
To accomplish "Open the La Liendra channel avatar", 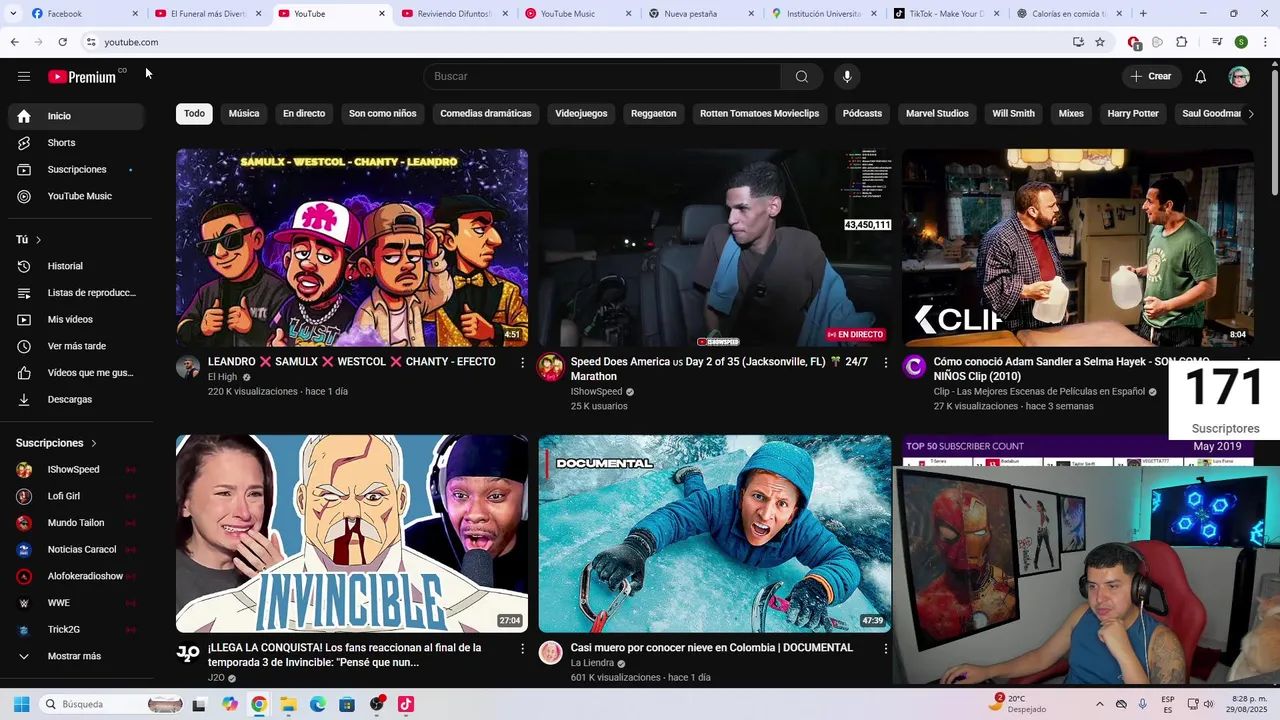I will point(550,653).
